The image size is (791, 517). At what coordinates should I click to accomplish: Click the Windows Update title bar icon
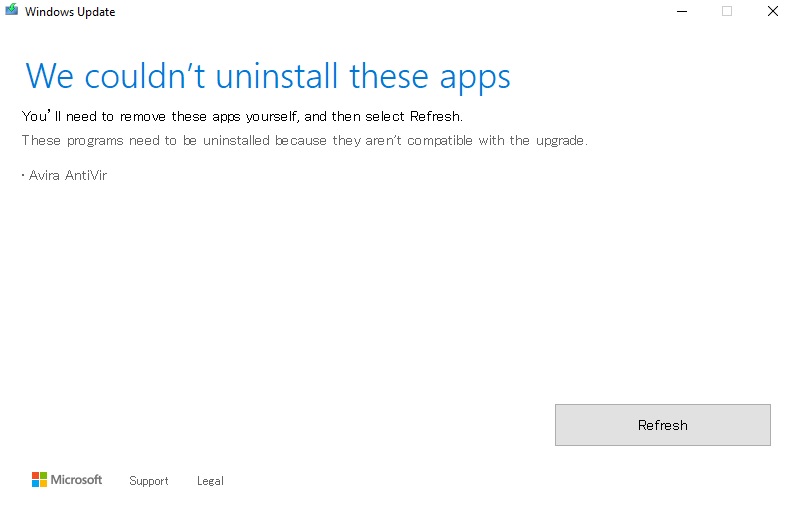(x=12, y=10)
